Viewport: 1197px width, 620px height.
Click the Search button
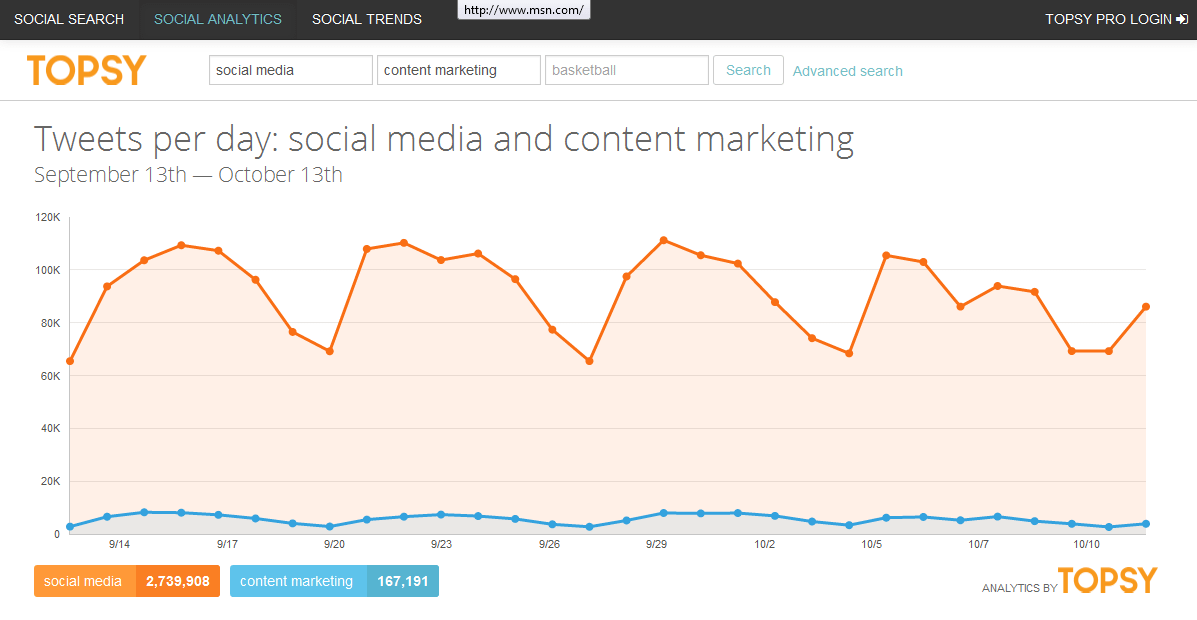(748, 70)
